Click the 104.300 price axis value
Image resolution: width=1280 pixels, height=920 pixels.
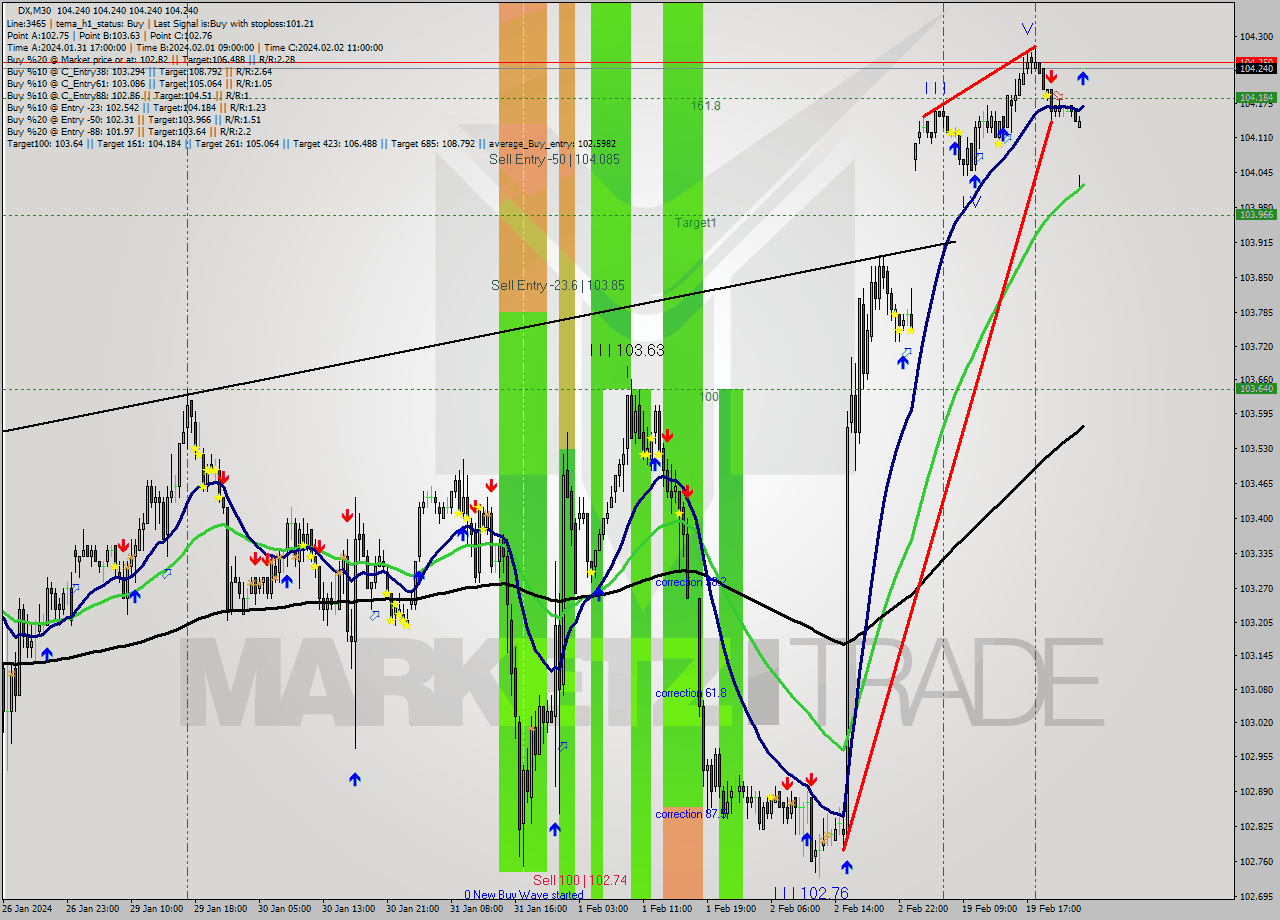1256,36
